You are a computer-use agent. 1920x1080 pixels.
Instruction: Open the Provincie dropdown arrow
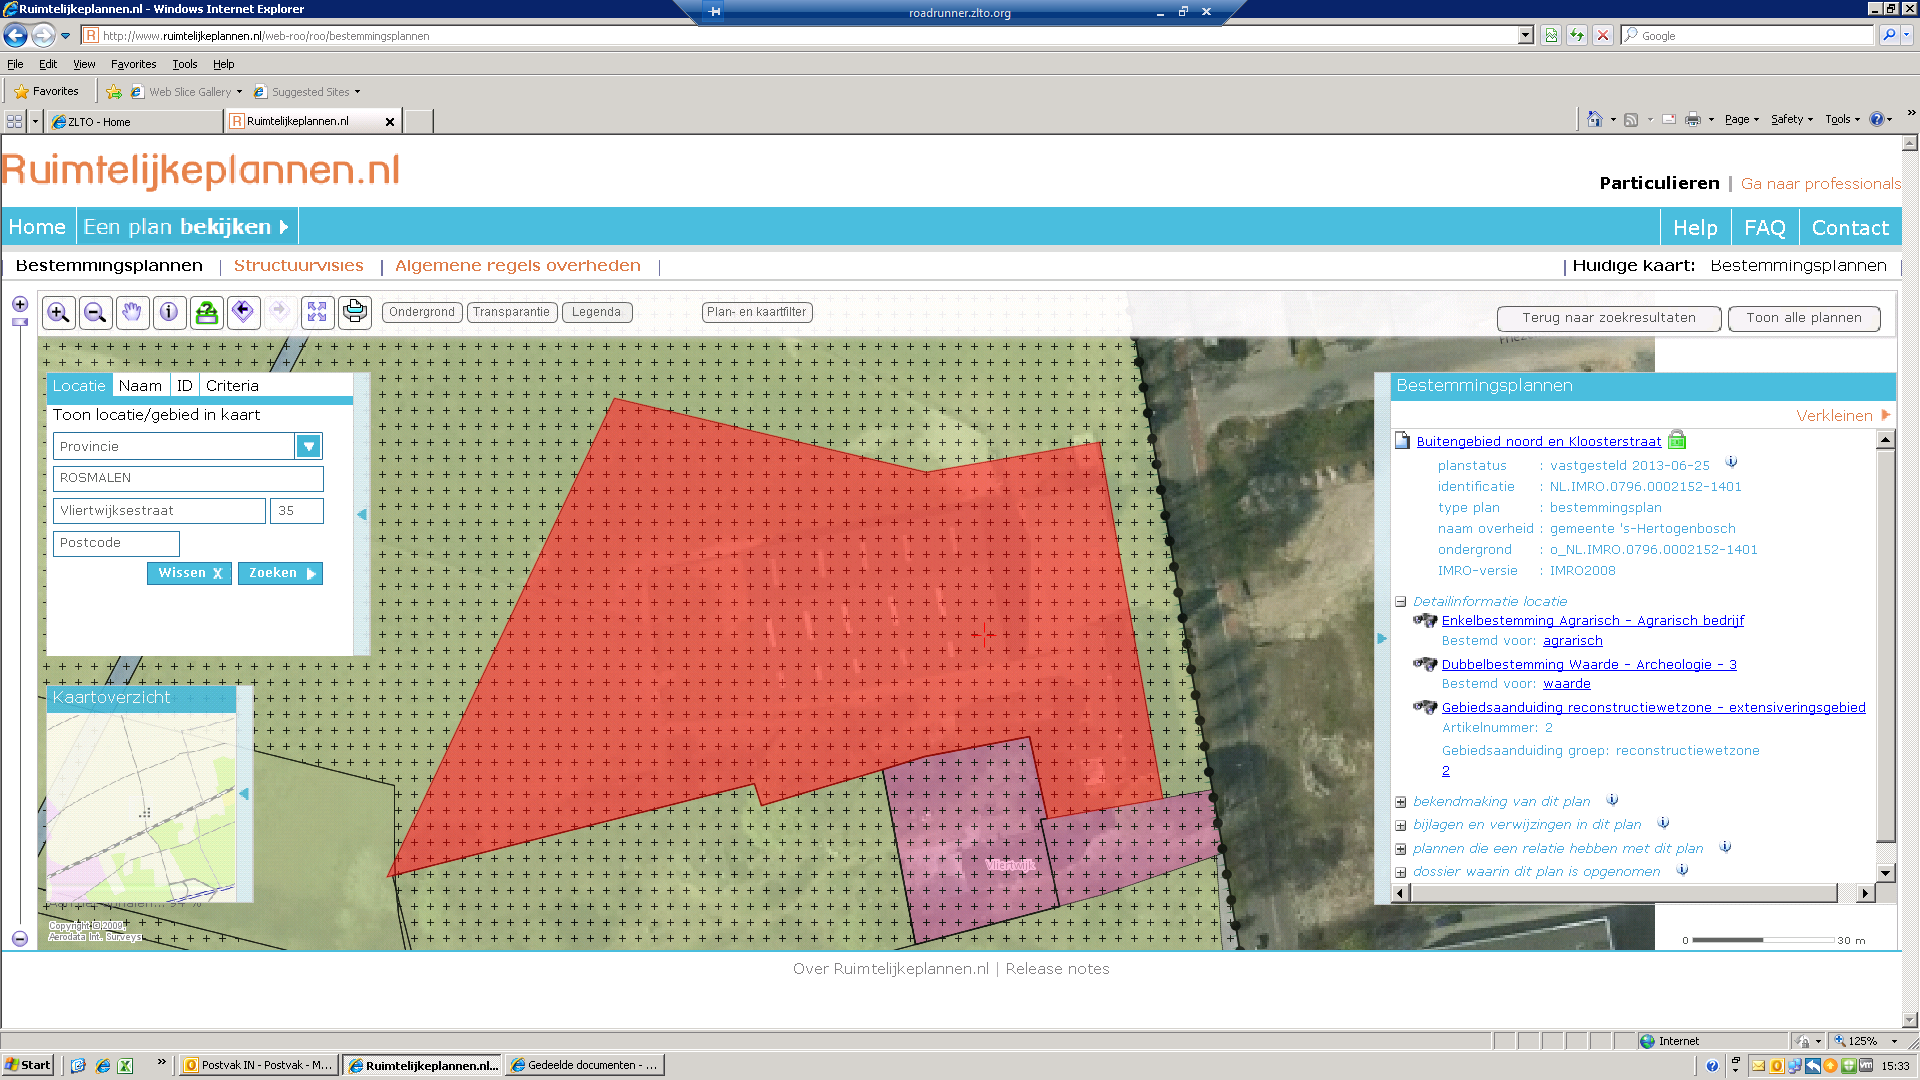pos(309,446)
